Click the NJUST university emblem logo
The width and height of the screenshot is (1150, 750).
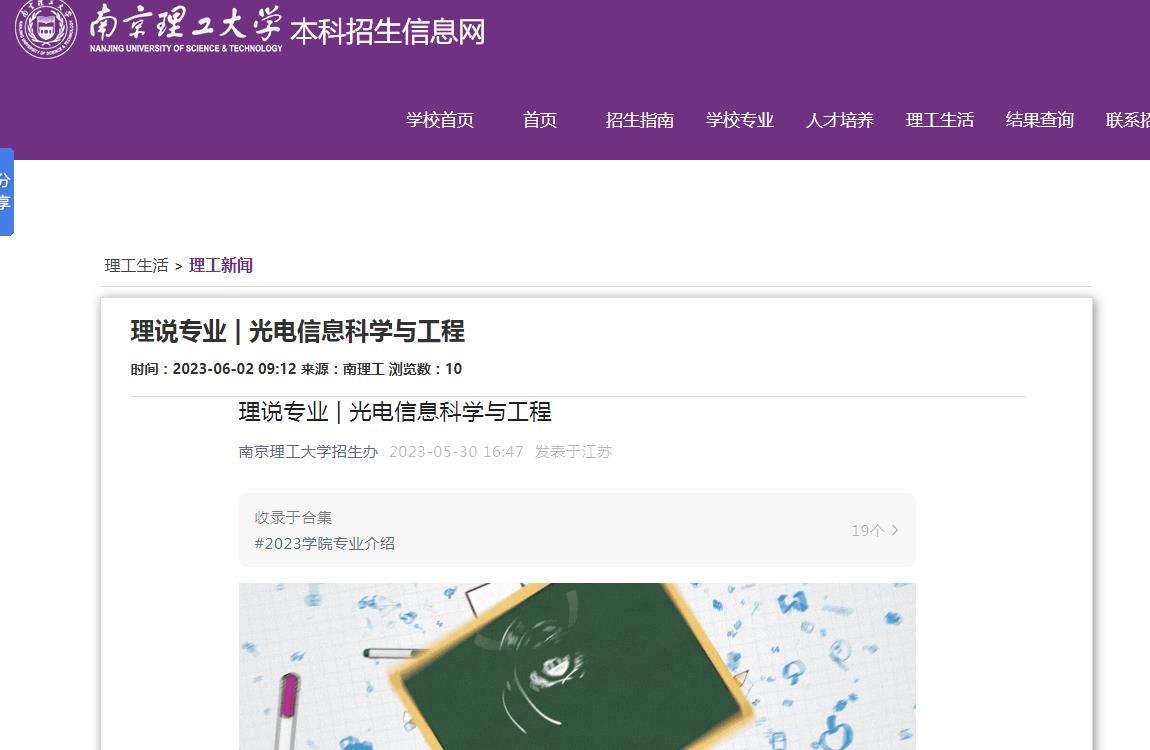click(46, 28)
